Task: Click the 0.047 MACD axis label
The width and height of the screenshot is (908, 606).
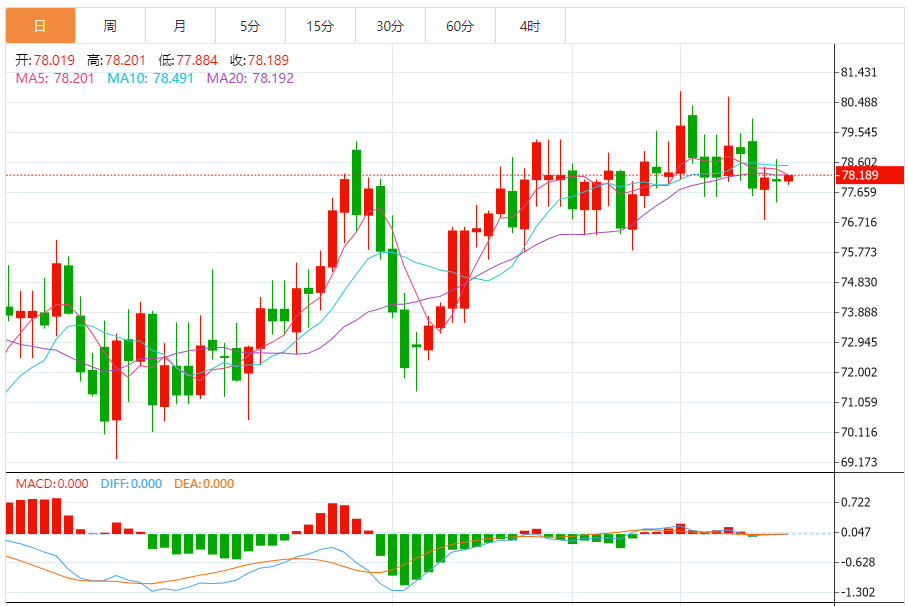Action: click(x=855, y=532)
